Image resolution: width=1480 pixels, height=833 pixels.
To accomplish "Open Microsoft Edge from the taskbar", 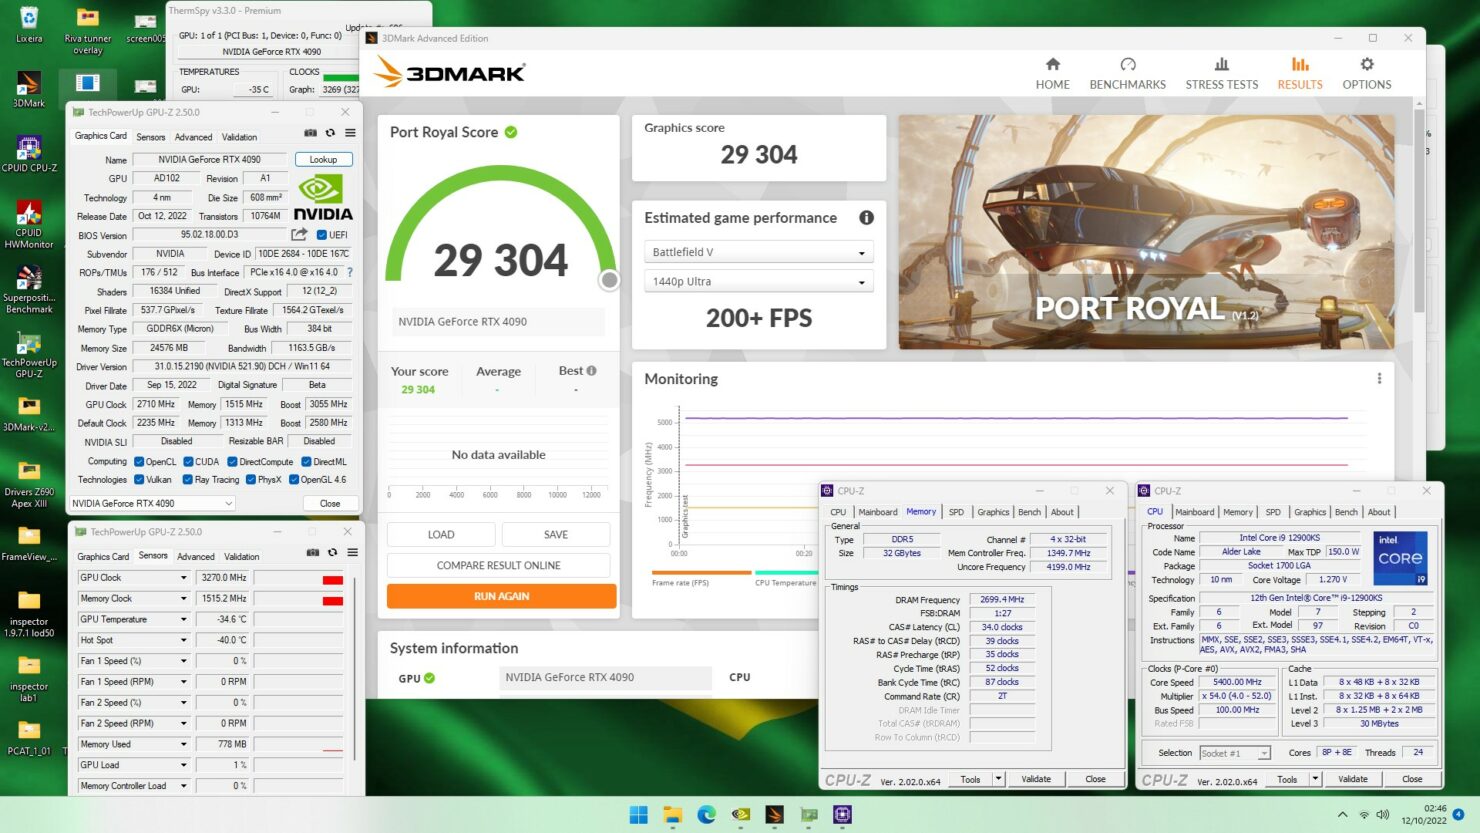I will 706,815.
